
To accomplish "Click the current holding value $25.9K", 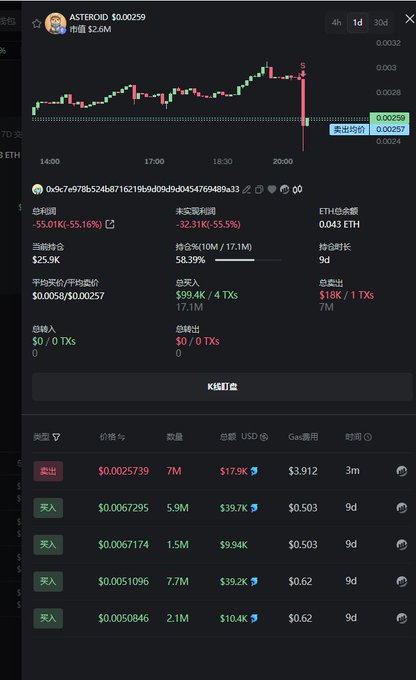I will tap(46, 260).
